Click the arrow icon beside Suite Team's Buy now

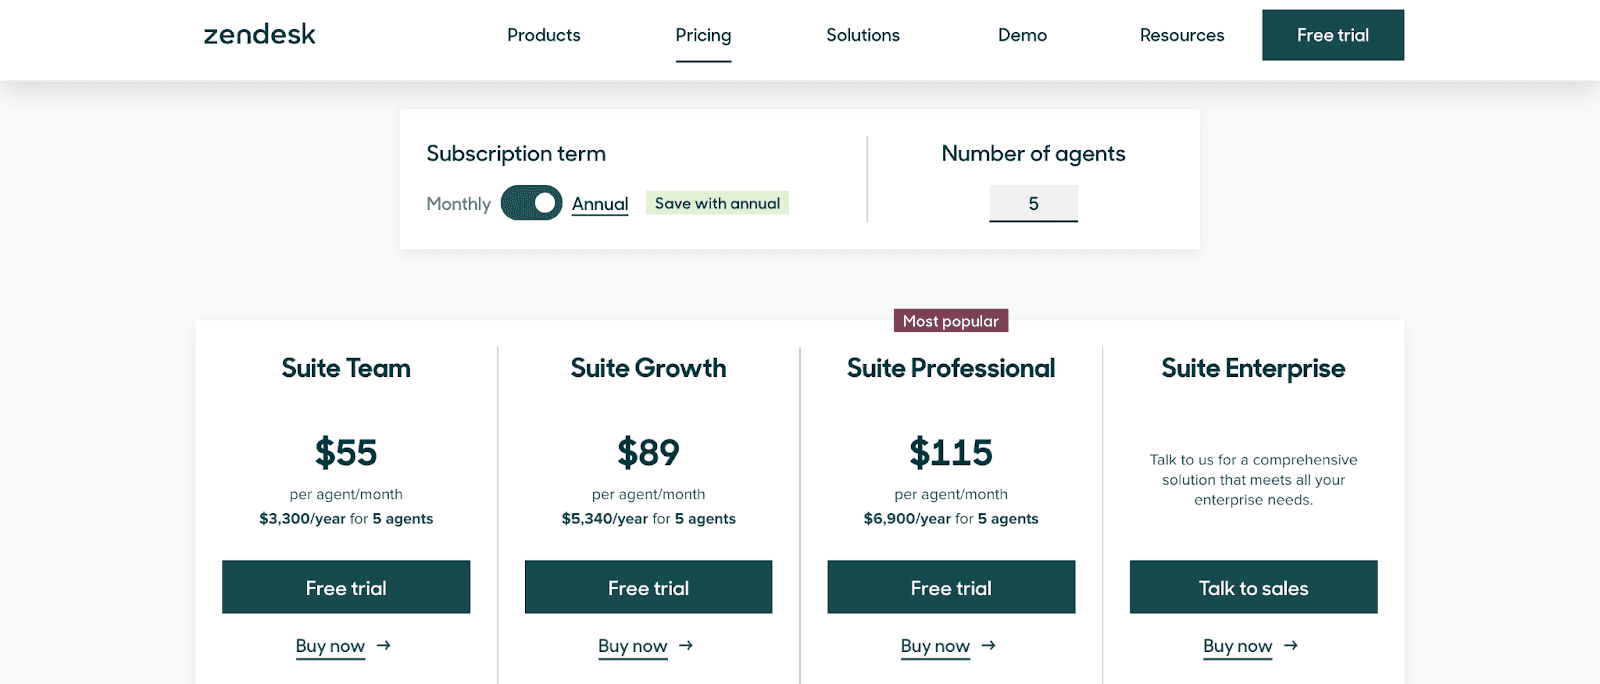pyautogui.click(x=385, y=646)
